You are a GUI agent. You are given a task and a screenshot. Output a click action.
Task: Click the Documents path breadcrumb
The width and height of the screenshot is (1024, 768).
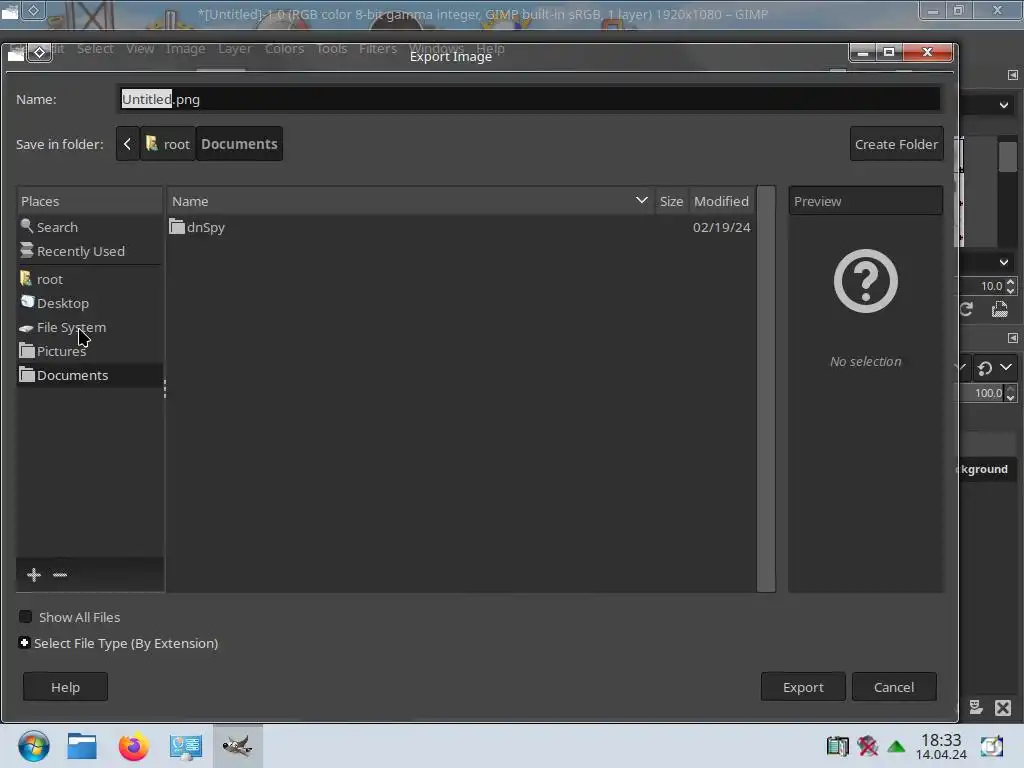point(239,144)
